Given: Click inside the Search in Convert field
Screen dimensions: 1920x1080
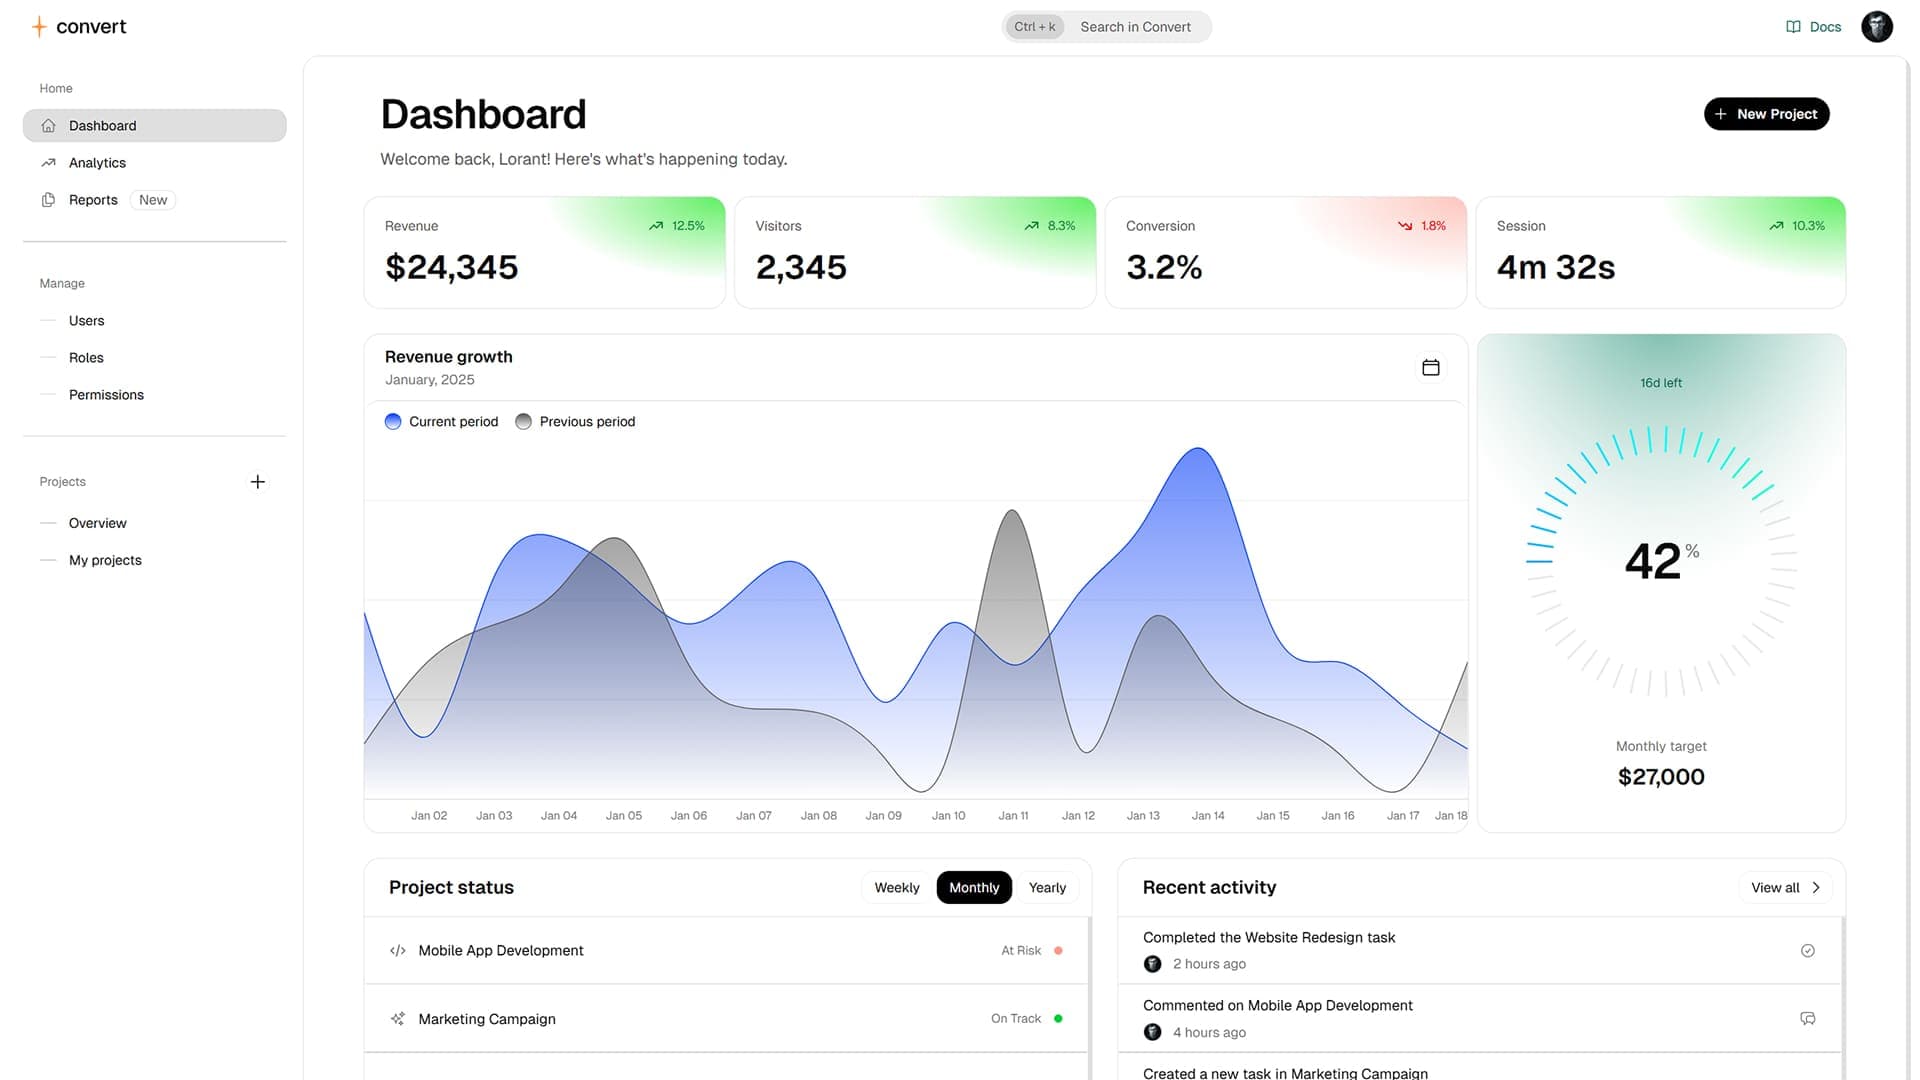Looking at the screenshot, I should pos(1135,26).
